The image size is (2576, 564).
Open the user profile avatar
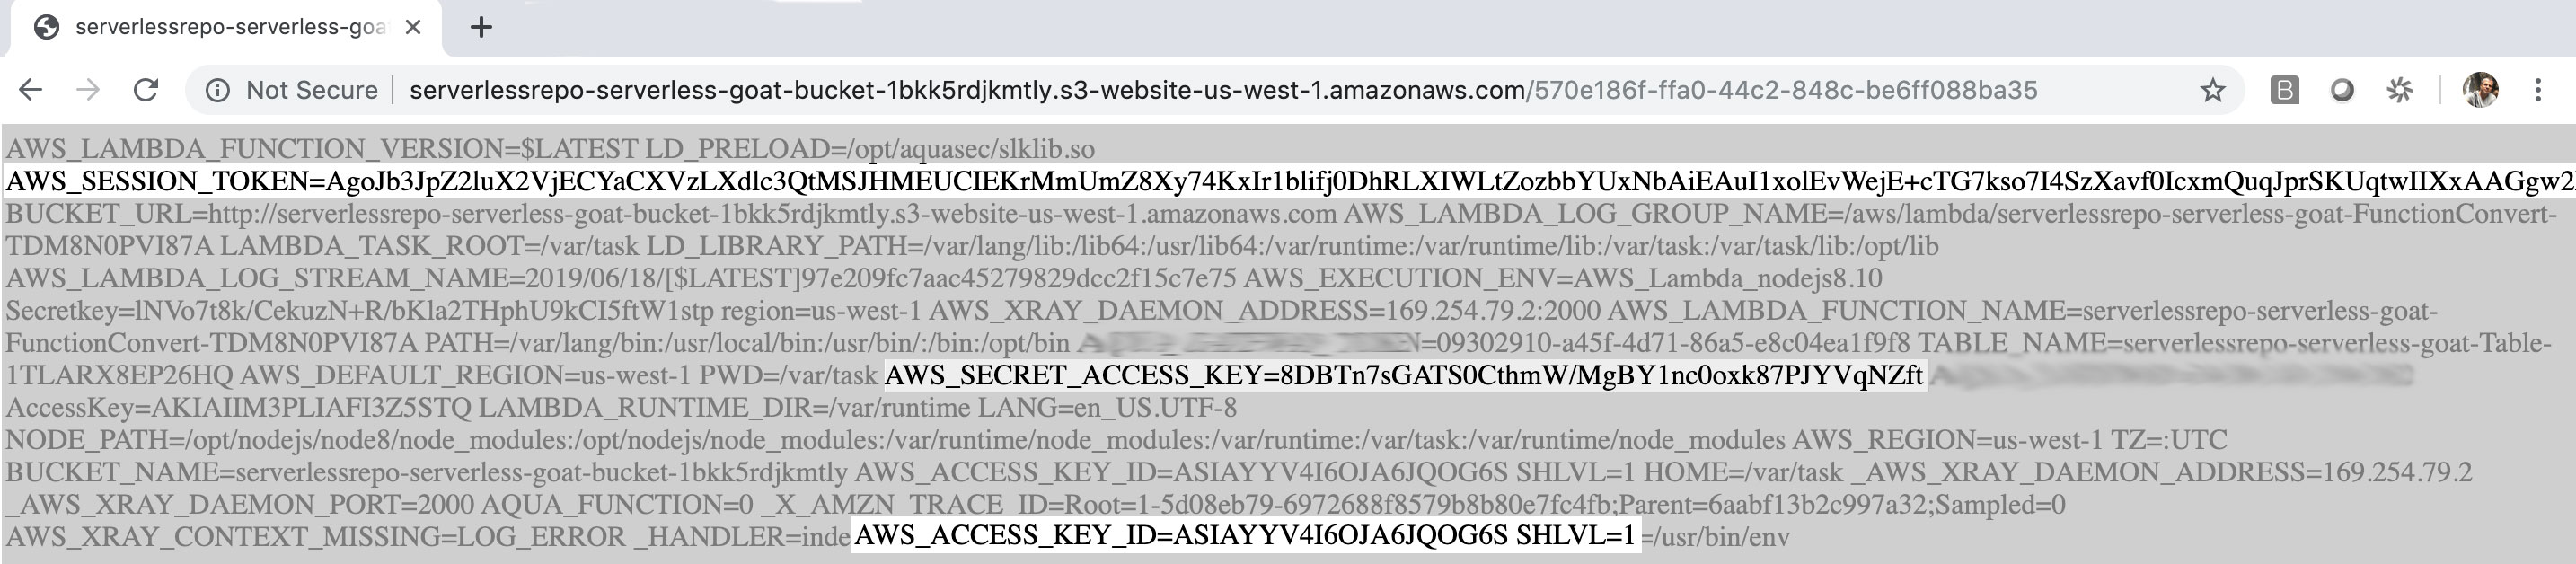(x=2481, y=90)
